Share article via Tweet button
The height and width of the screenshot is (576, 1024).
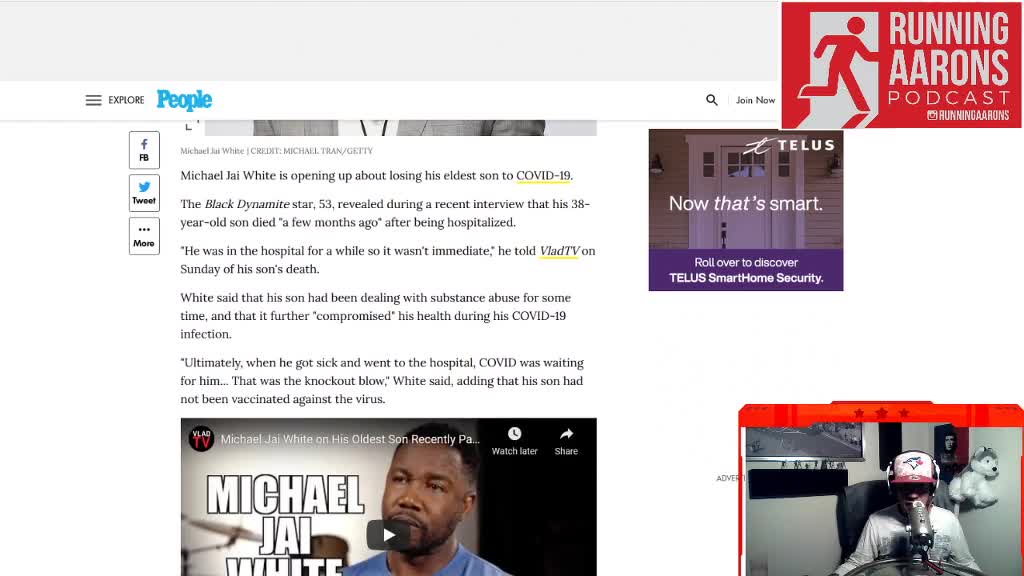coord(144,193)
